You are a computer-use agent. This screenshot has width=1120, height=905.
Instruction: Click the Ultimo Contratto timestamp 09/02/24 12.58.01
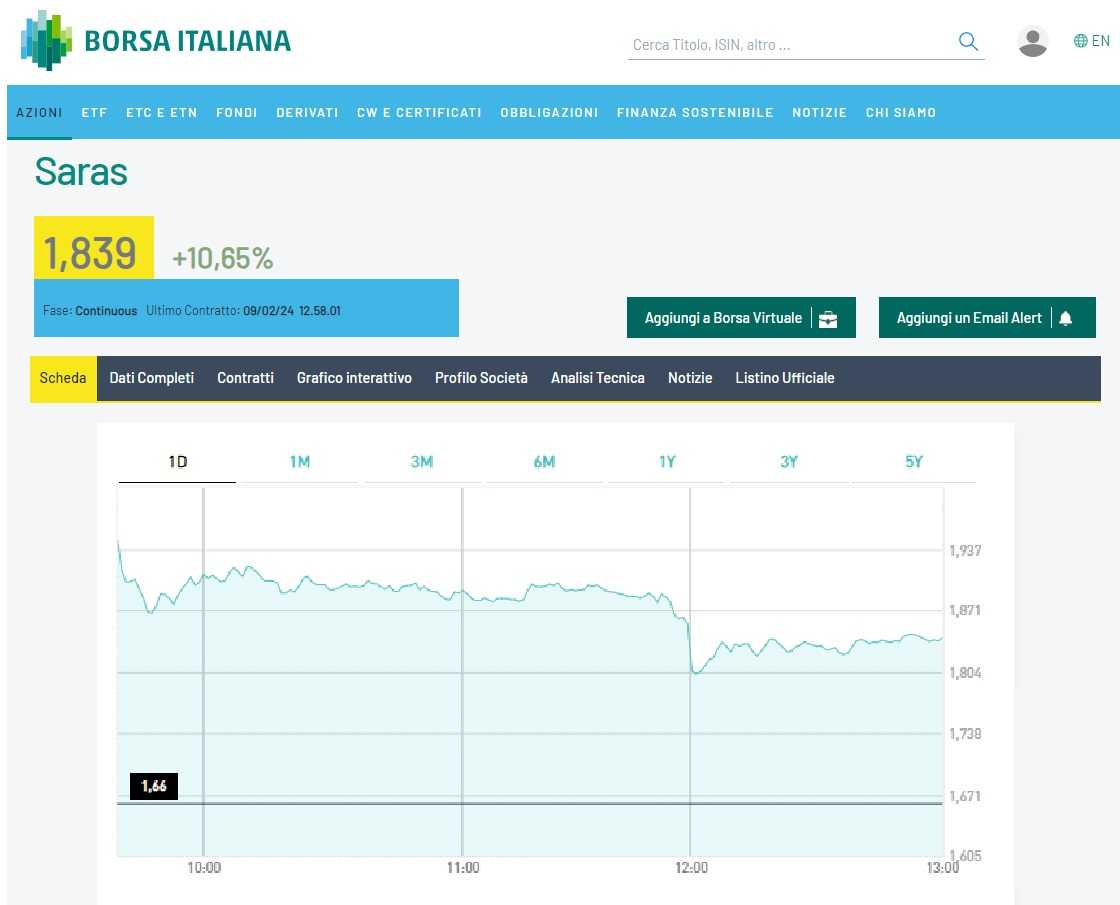(291, 311)
